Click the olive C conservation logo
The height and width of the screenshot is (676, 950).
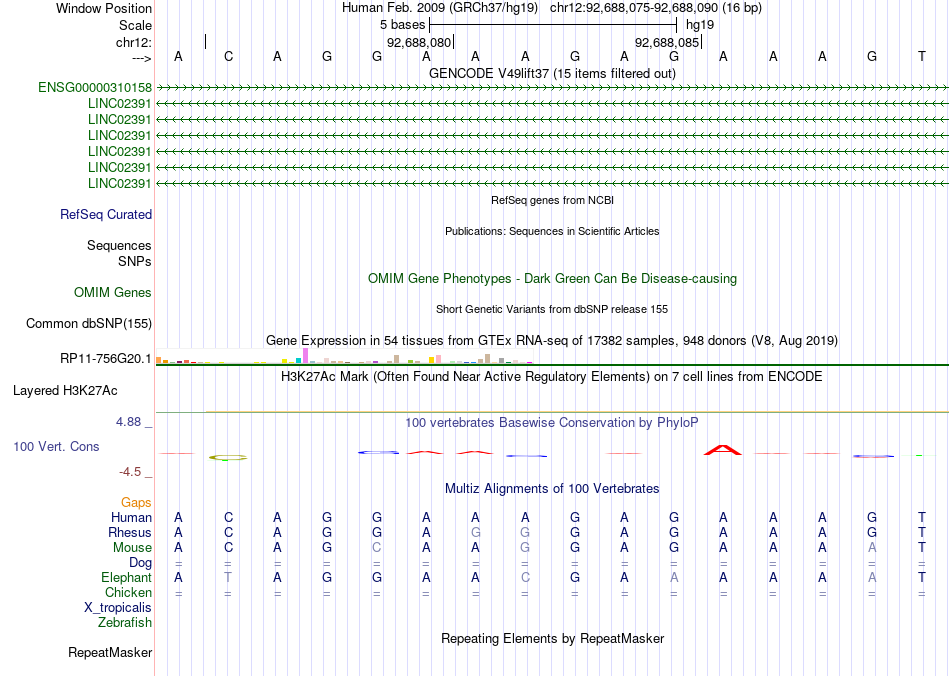point(228,458)
